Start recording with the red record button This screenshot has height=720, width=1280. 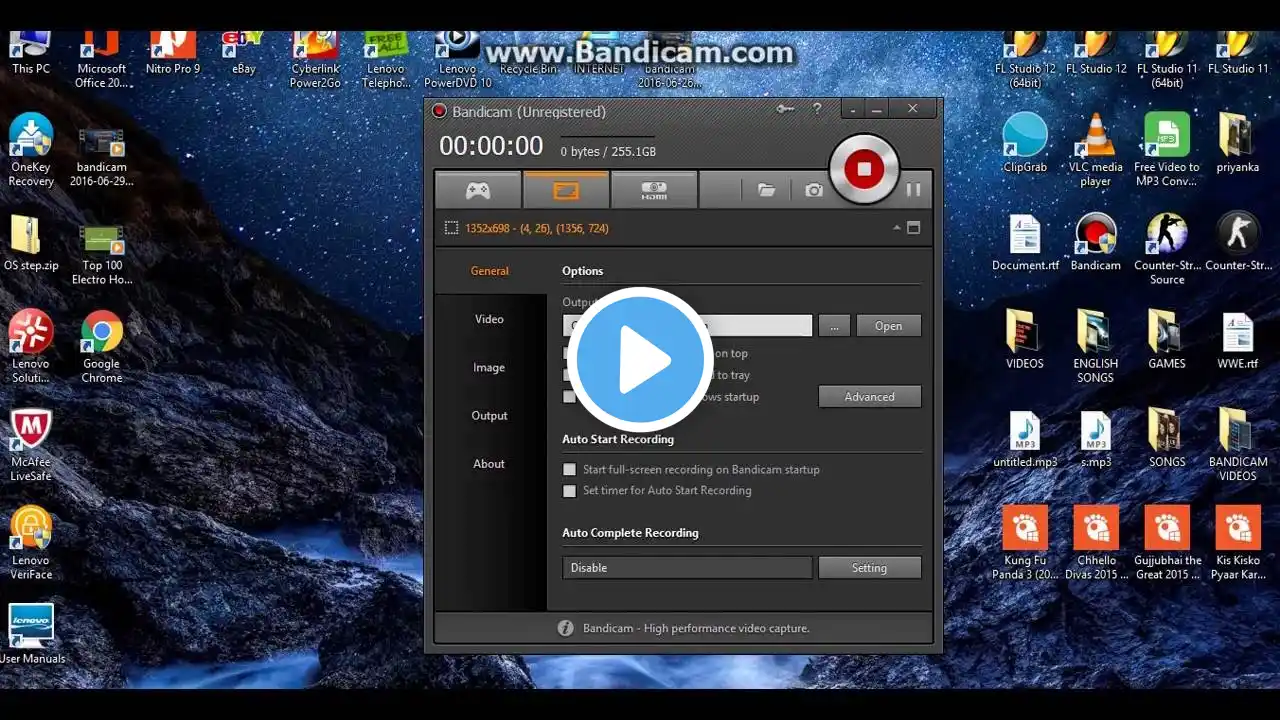pos(864,169)
